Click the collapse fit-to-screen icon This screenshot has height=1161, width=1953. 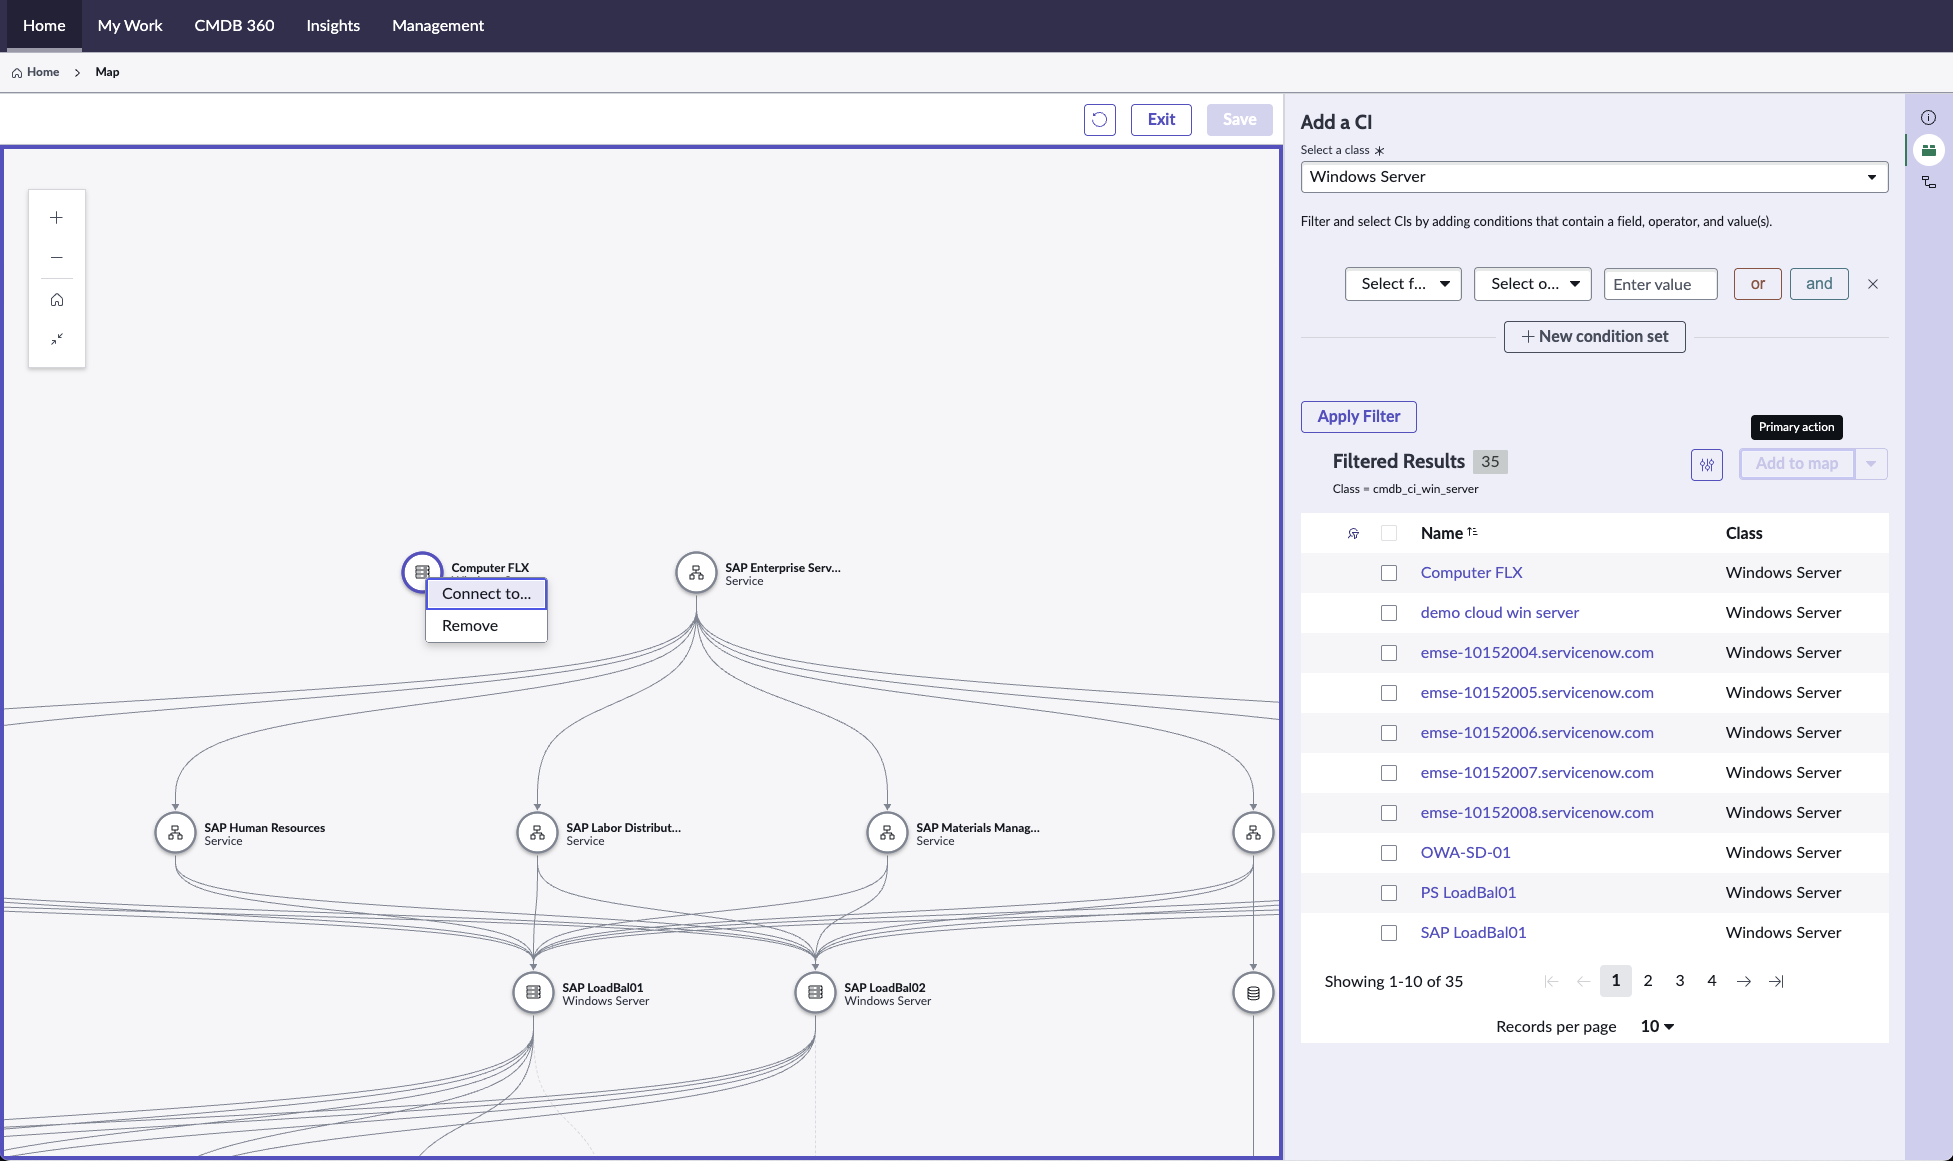[x=57, y=339]
